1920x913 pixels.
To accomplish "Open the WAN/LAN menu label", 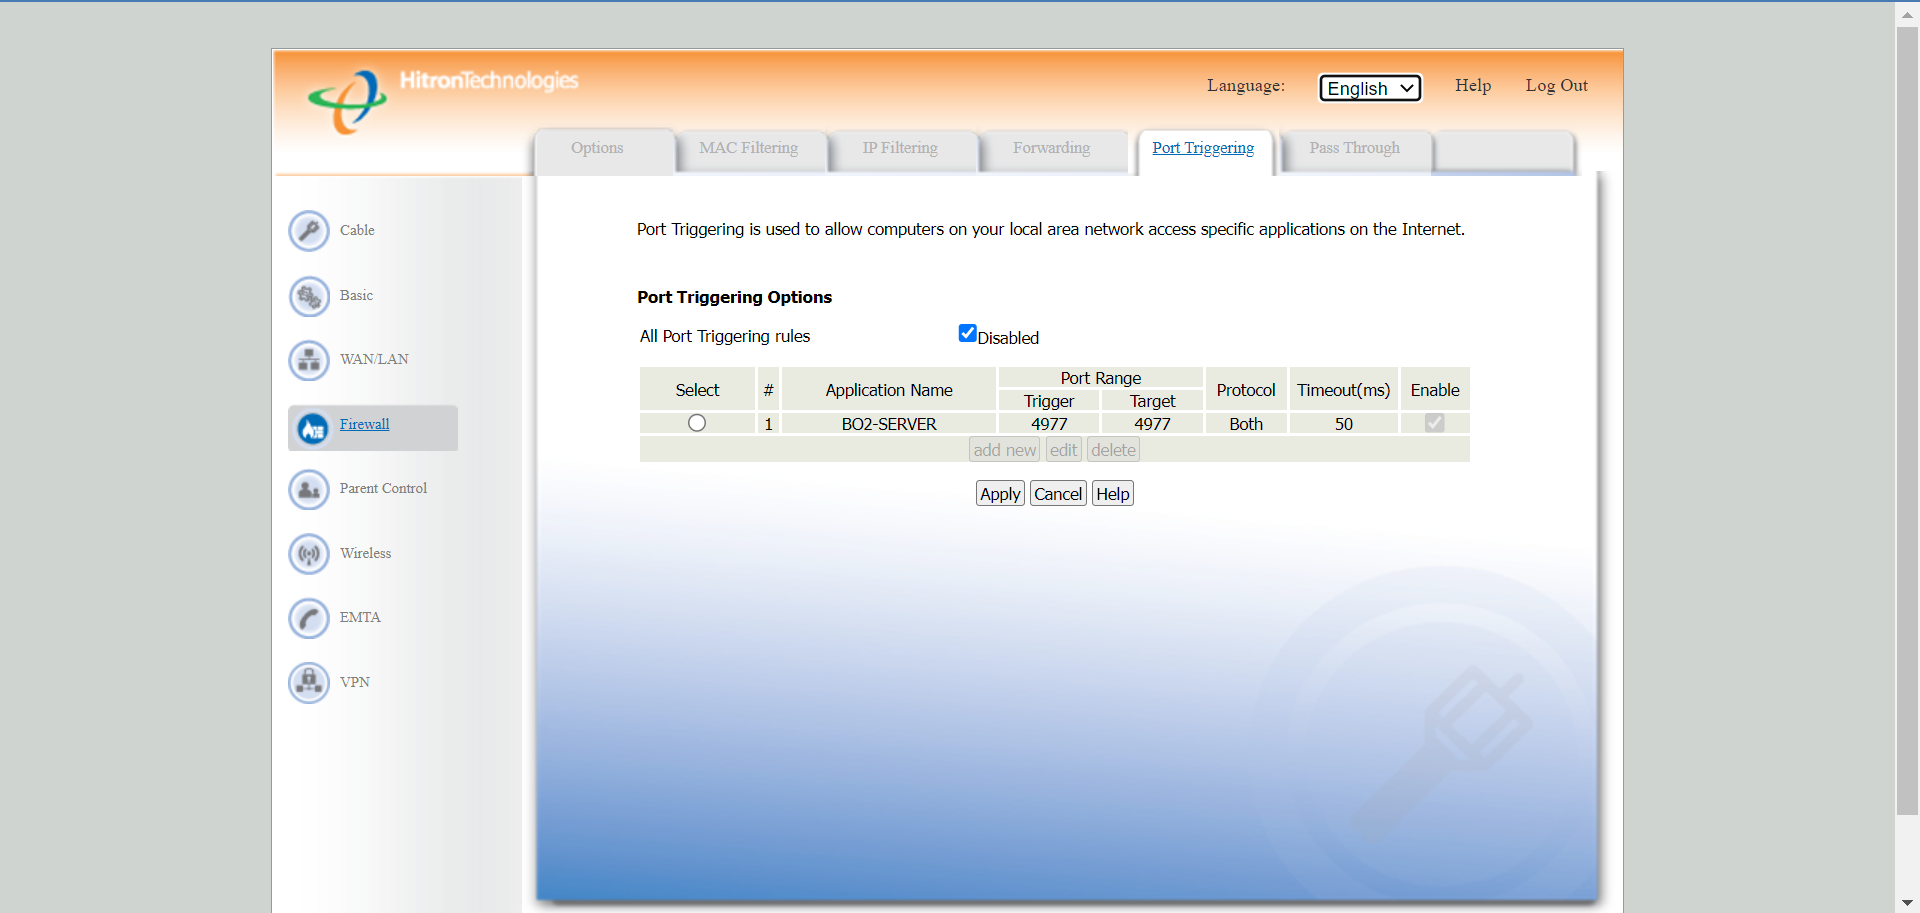I will tap(374, 359).
